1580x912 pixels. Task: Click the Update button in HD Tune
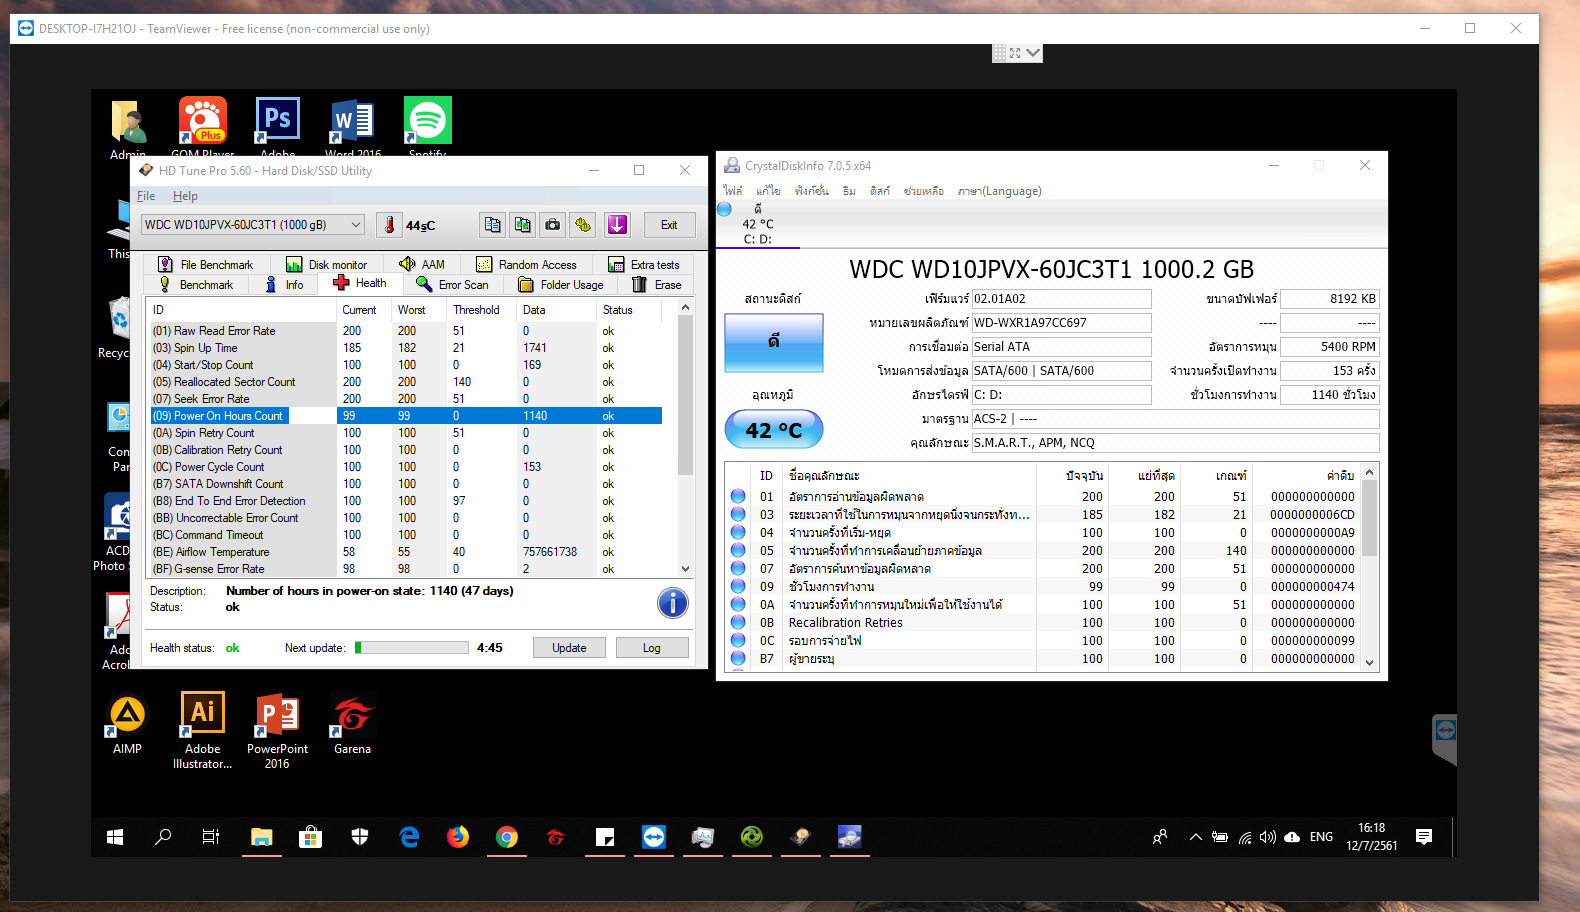coord(569,648)
